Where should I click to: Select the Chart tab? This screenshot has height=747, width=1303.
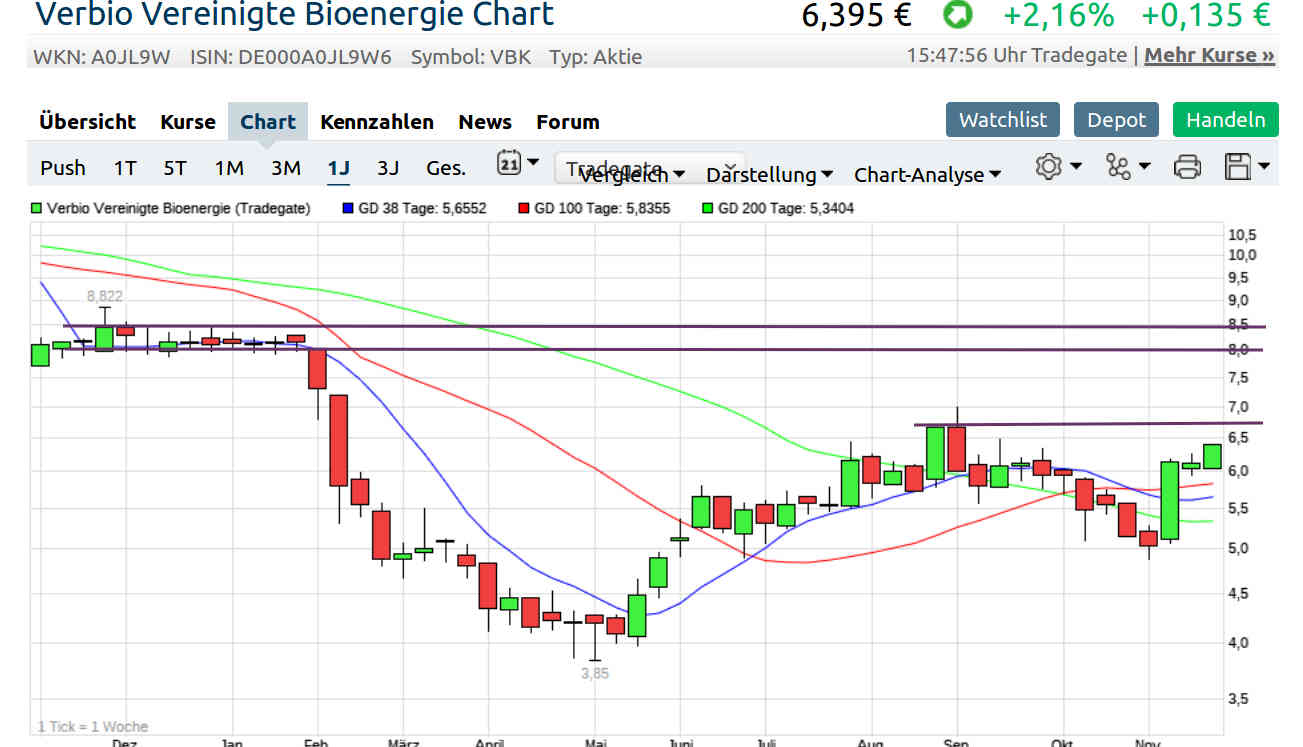268,122
